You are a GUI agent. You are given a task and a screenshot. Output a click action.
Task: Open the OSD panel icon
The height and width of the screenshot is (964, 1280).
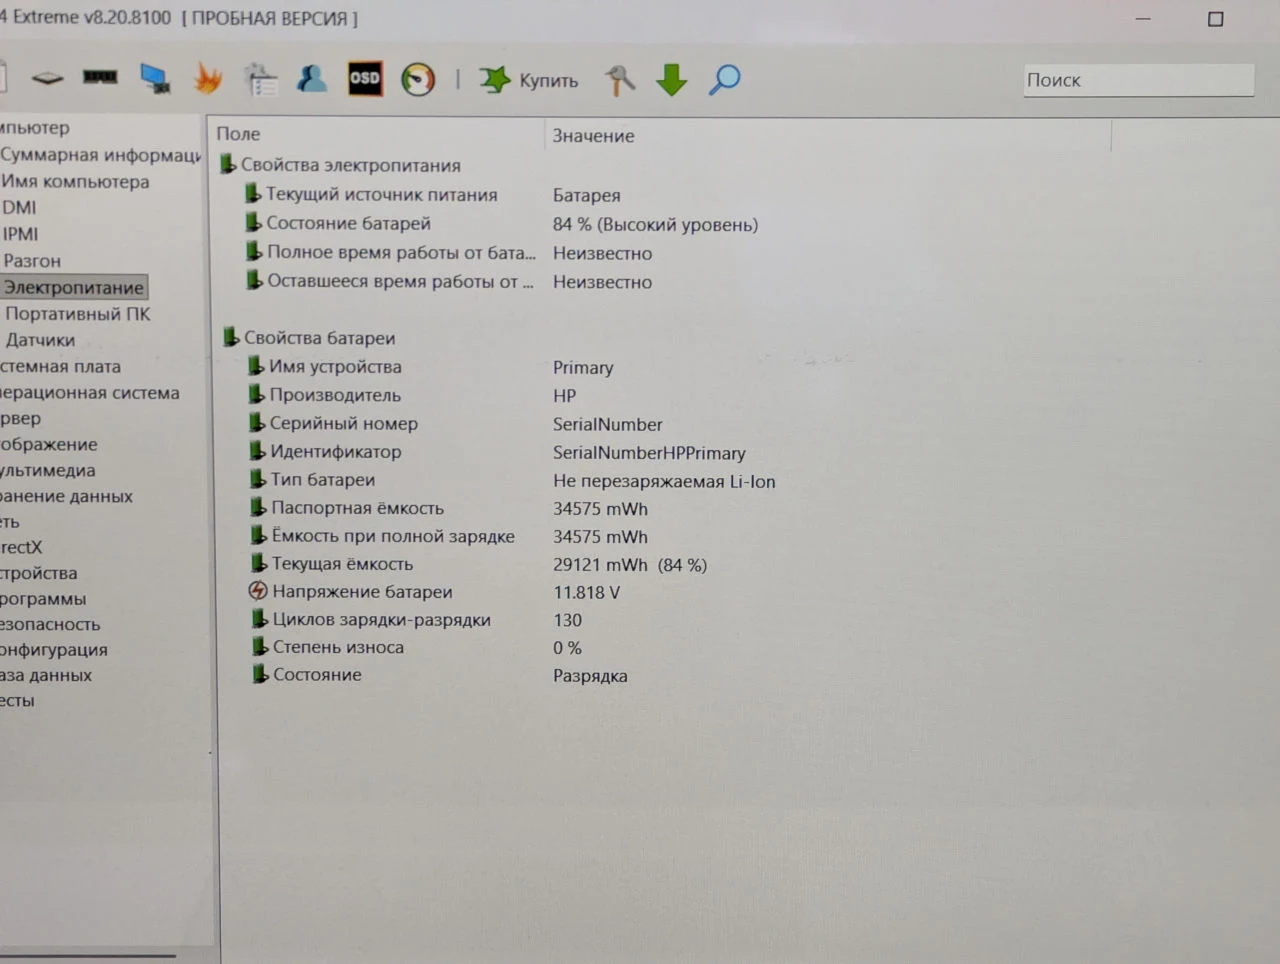pos(364,78)
